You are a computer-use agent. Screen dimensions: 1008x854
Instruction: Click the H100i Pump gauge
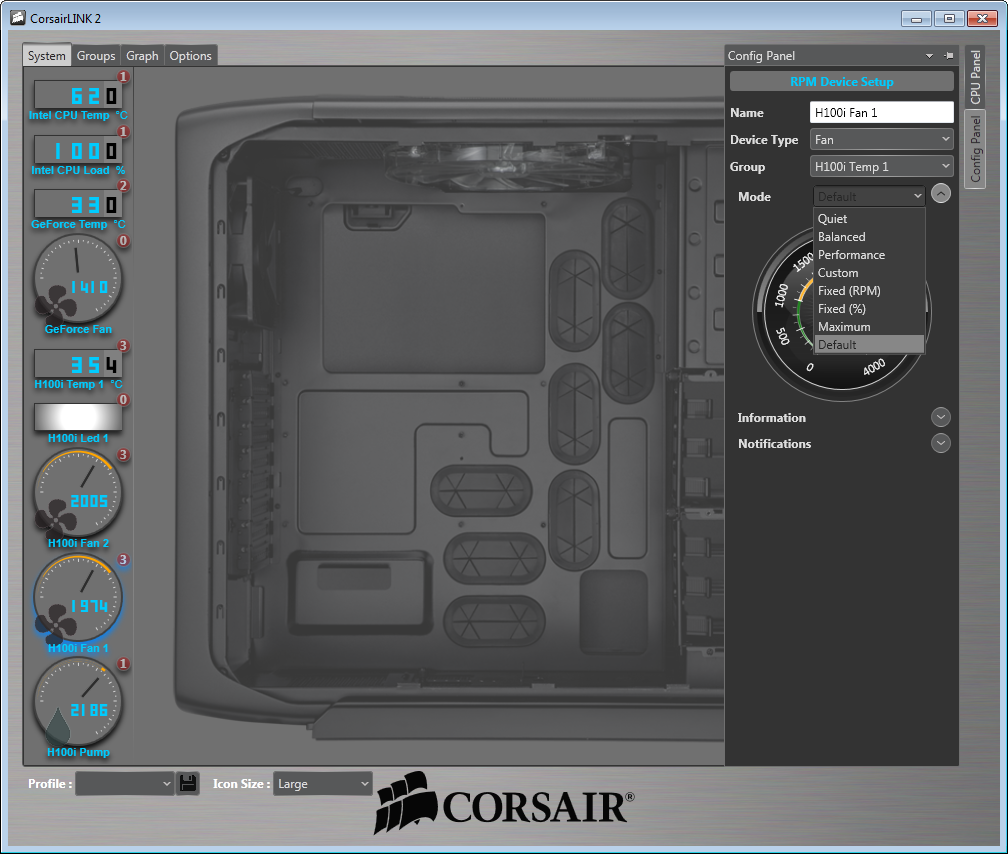(x=78, y=708)
